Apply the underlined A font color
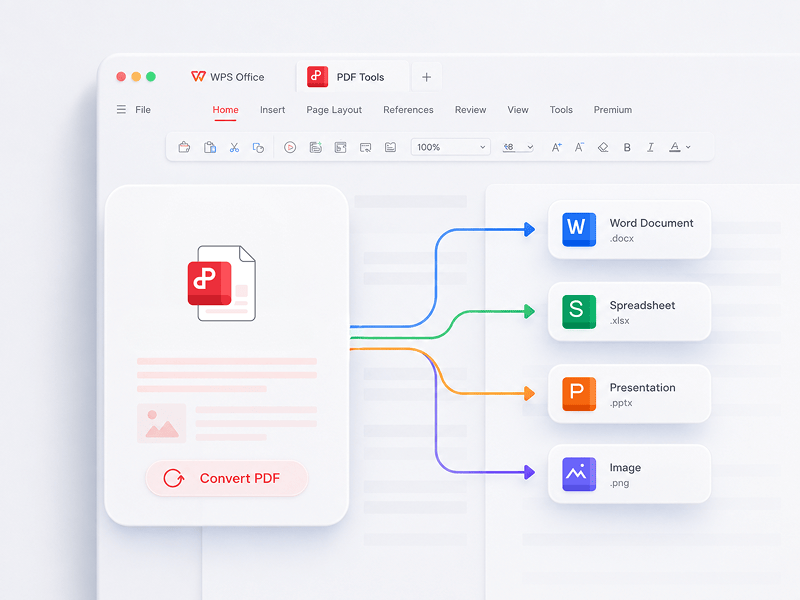Screen dimensions: 800x600 [x=674, y=147]
